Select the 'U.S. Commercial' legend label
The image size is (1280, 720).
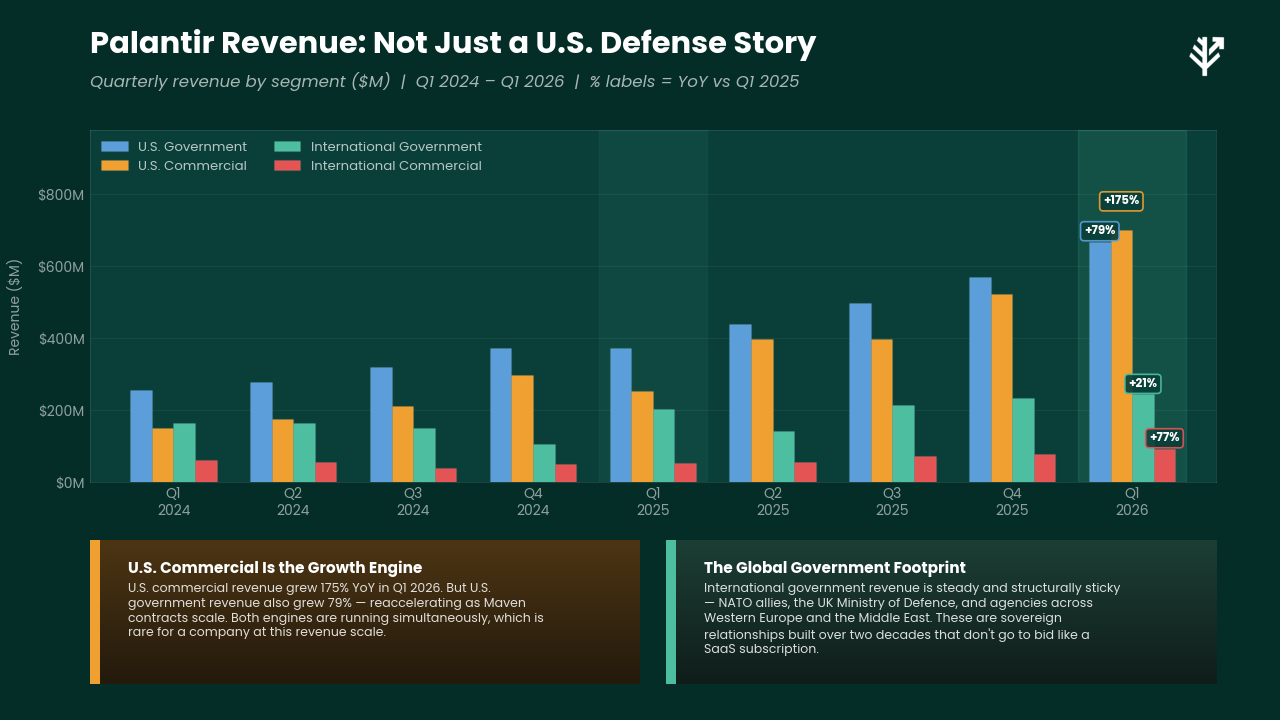coord(192,166)
